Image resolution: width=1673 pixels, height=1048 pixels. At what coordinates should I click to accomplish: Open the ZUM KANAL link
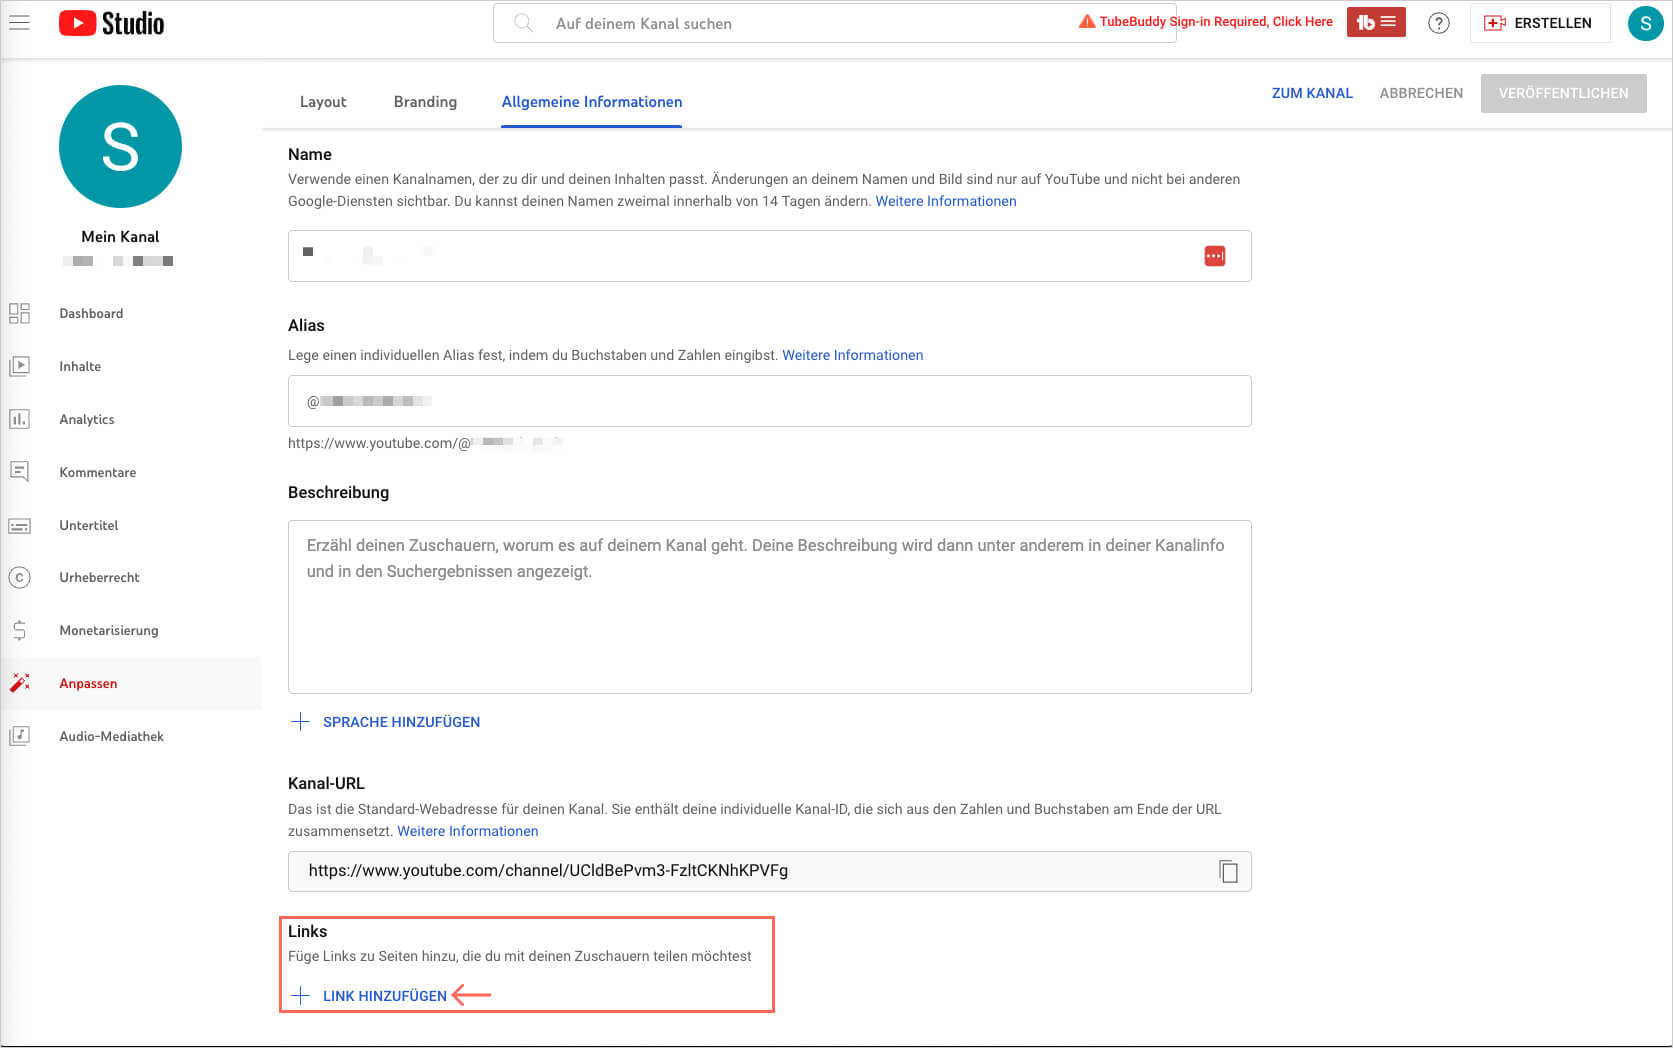(1311, 93)
